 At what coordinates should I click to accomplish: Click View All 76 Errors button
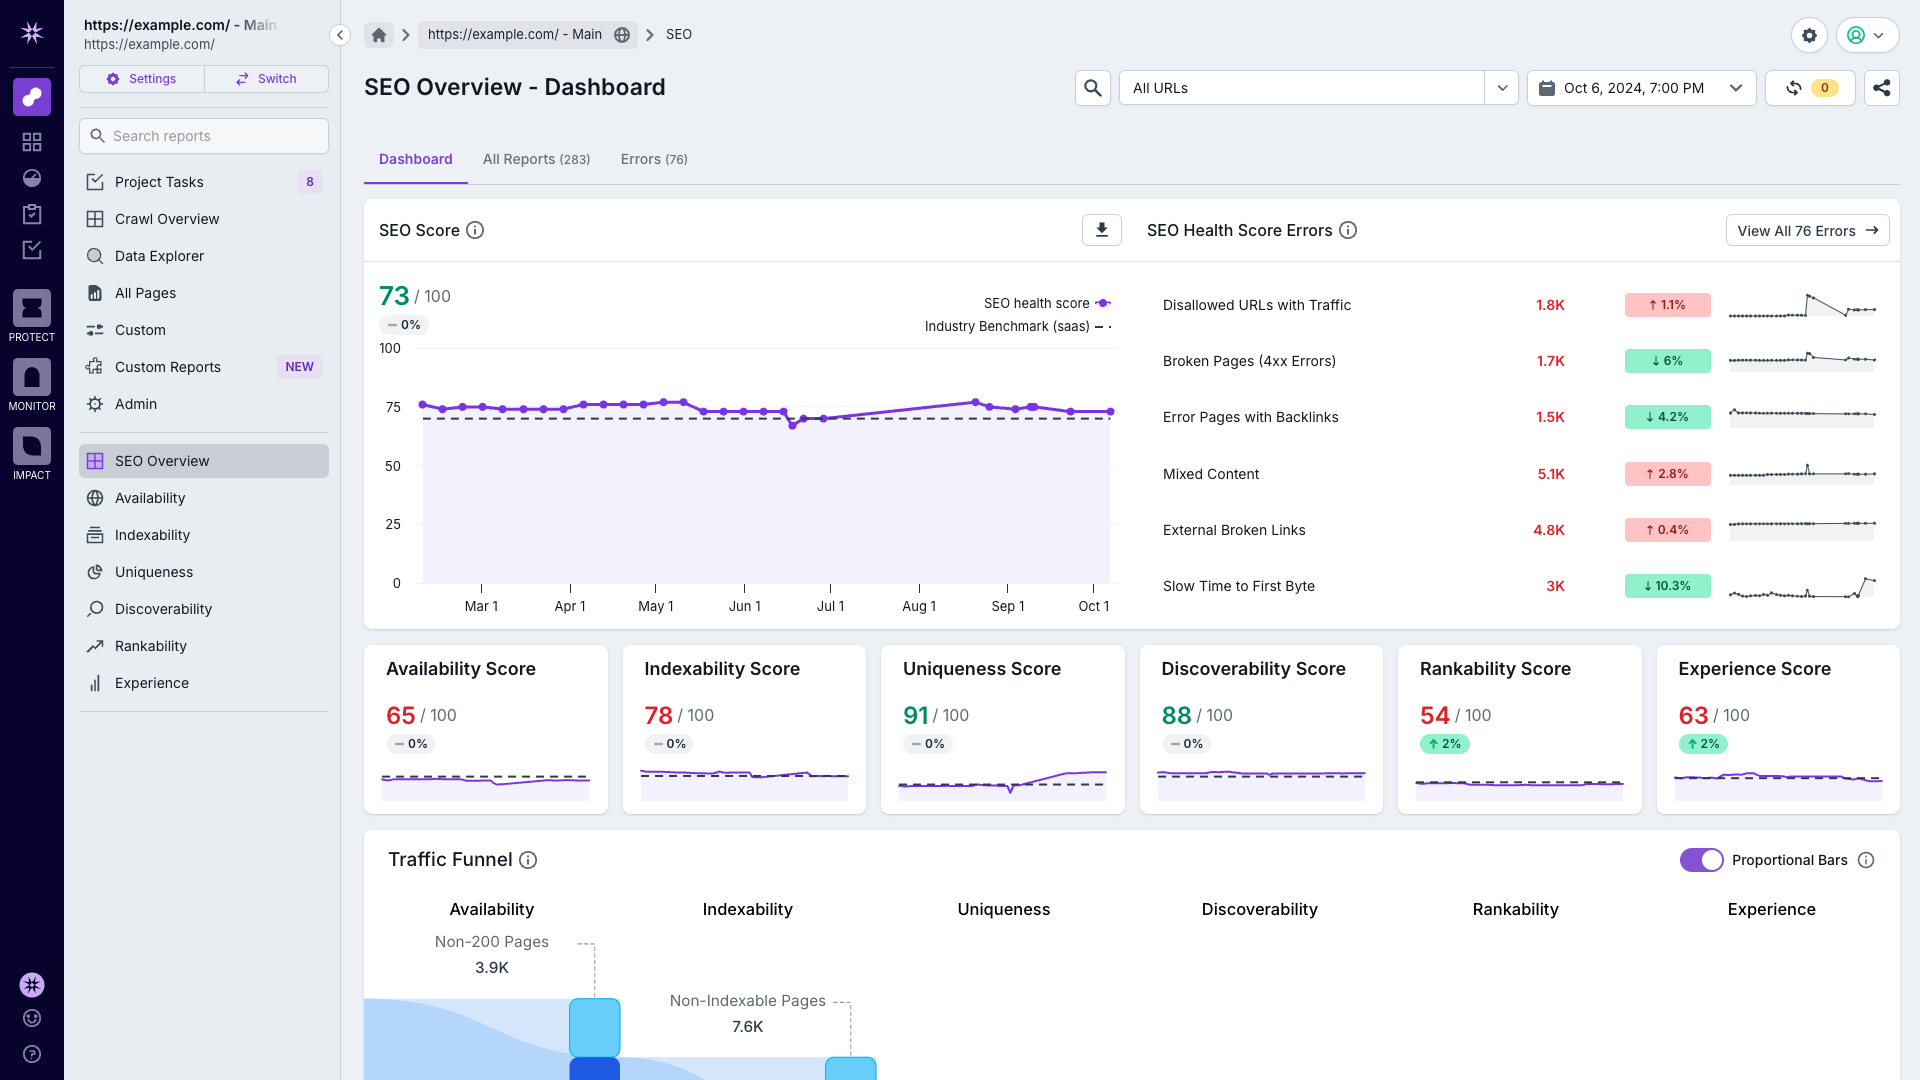[x=1807, y=230]
